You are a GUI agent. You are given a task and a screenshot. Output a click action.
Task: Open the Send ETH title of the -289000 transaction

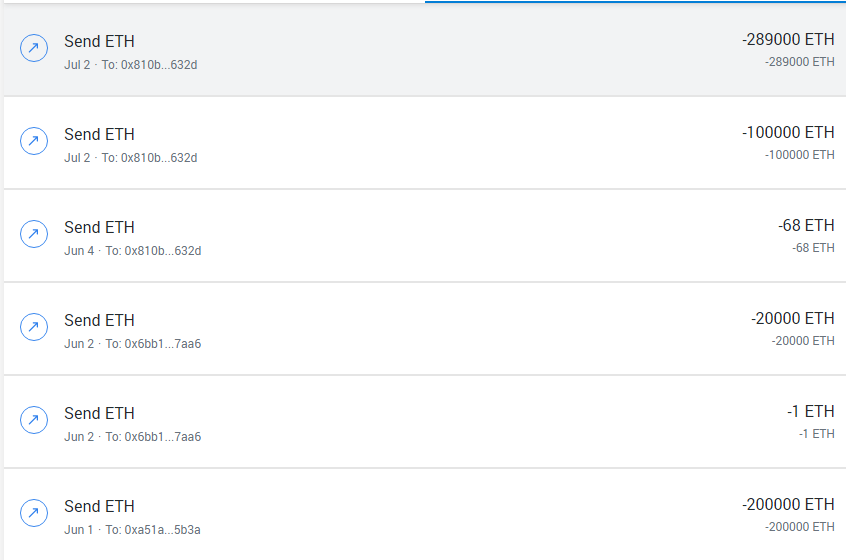pyautogui.click(x=99, y=41)
